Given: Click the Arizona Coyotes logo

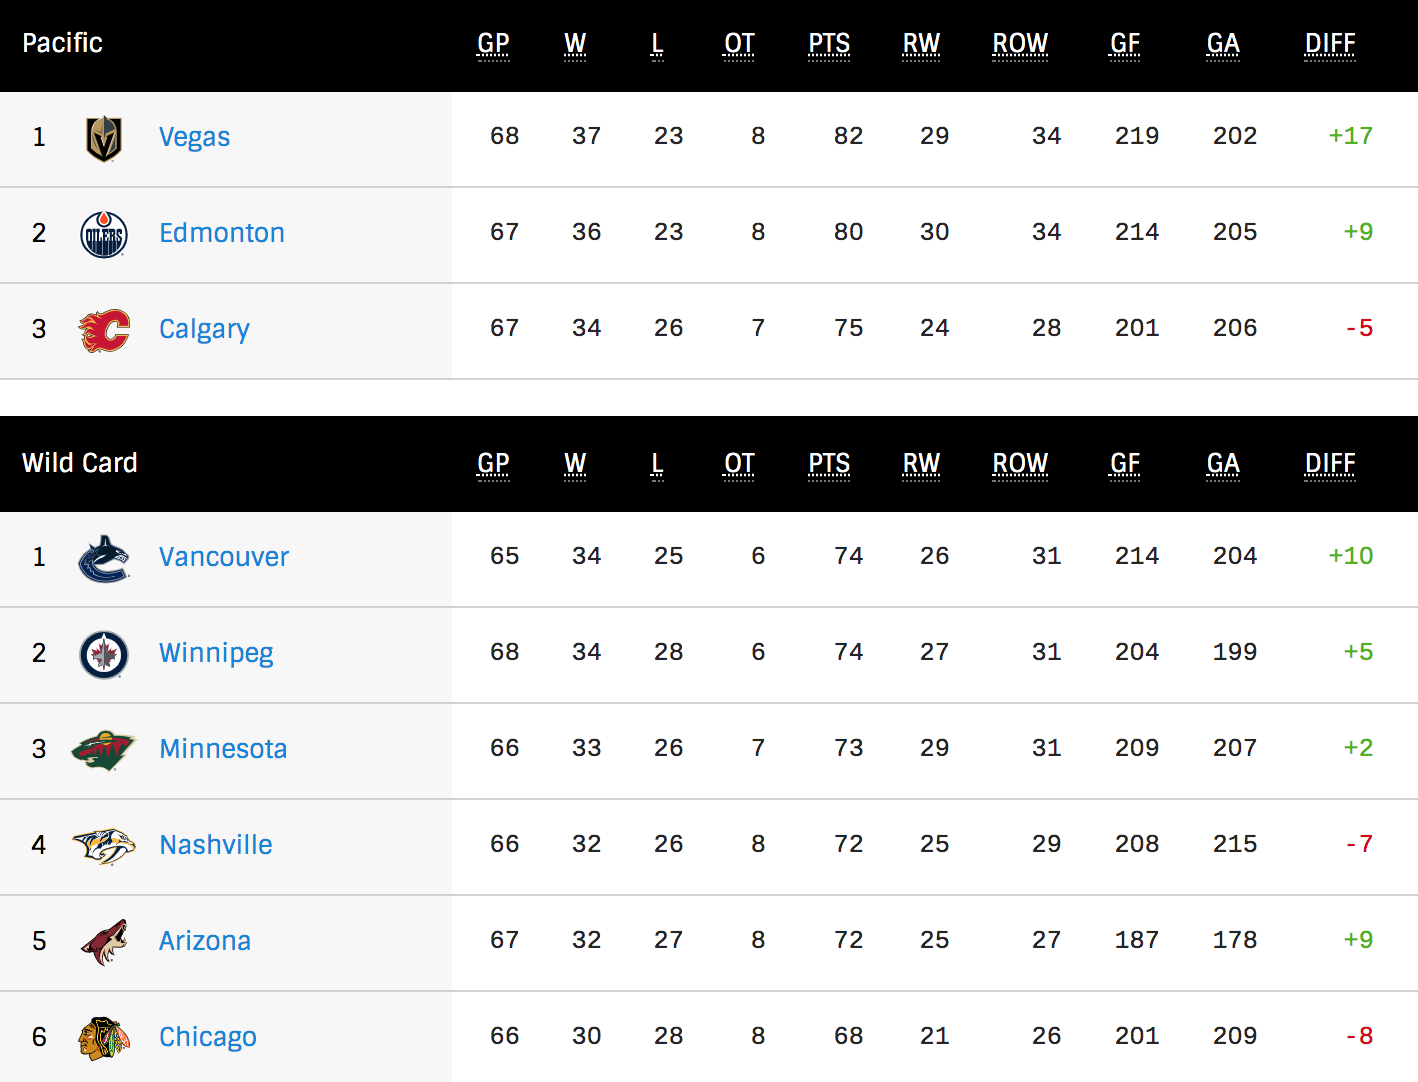Looking at the screenshot, I should point(104,942).
